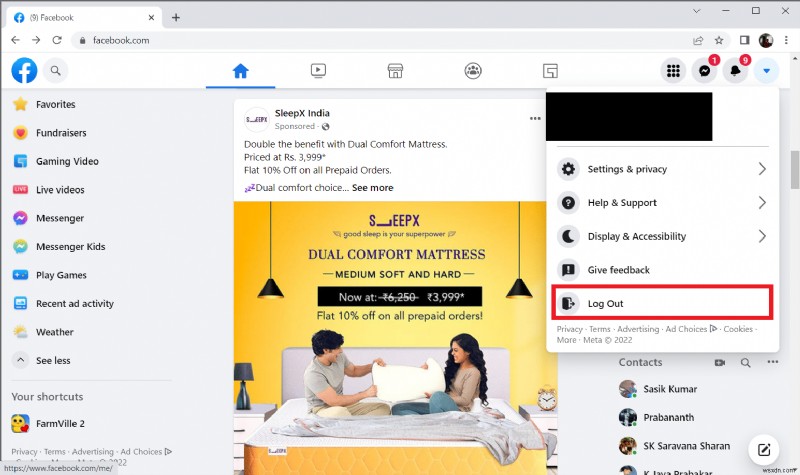Click the Log Out door icon

click(x=568, y=303)
